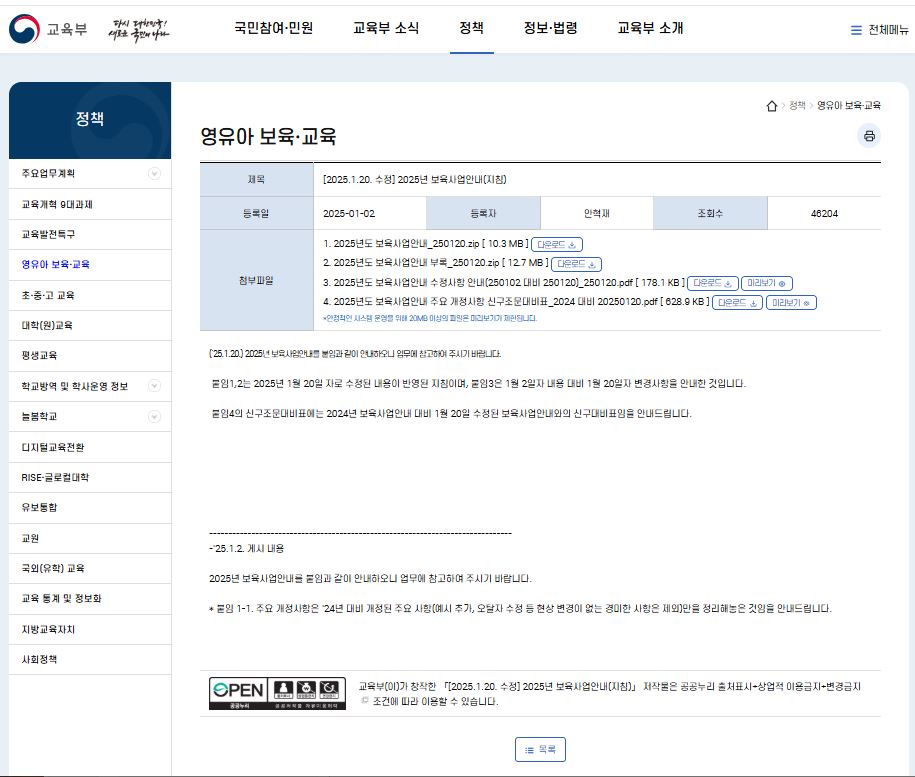Download the 신구조문대비표 PDF file
Screen dimensions: 915x777
[738, 302]
